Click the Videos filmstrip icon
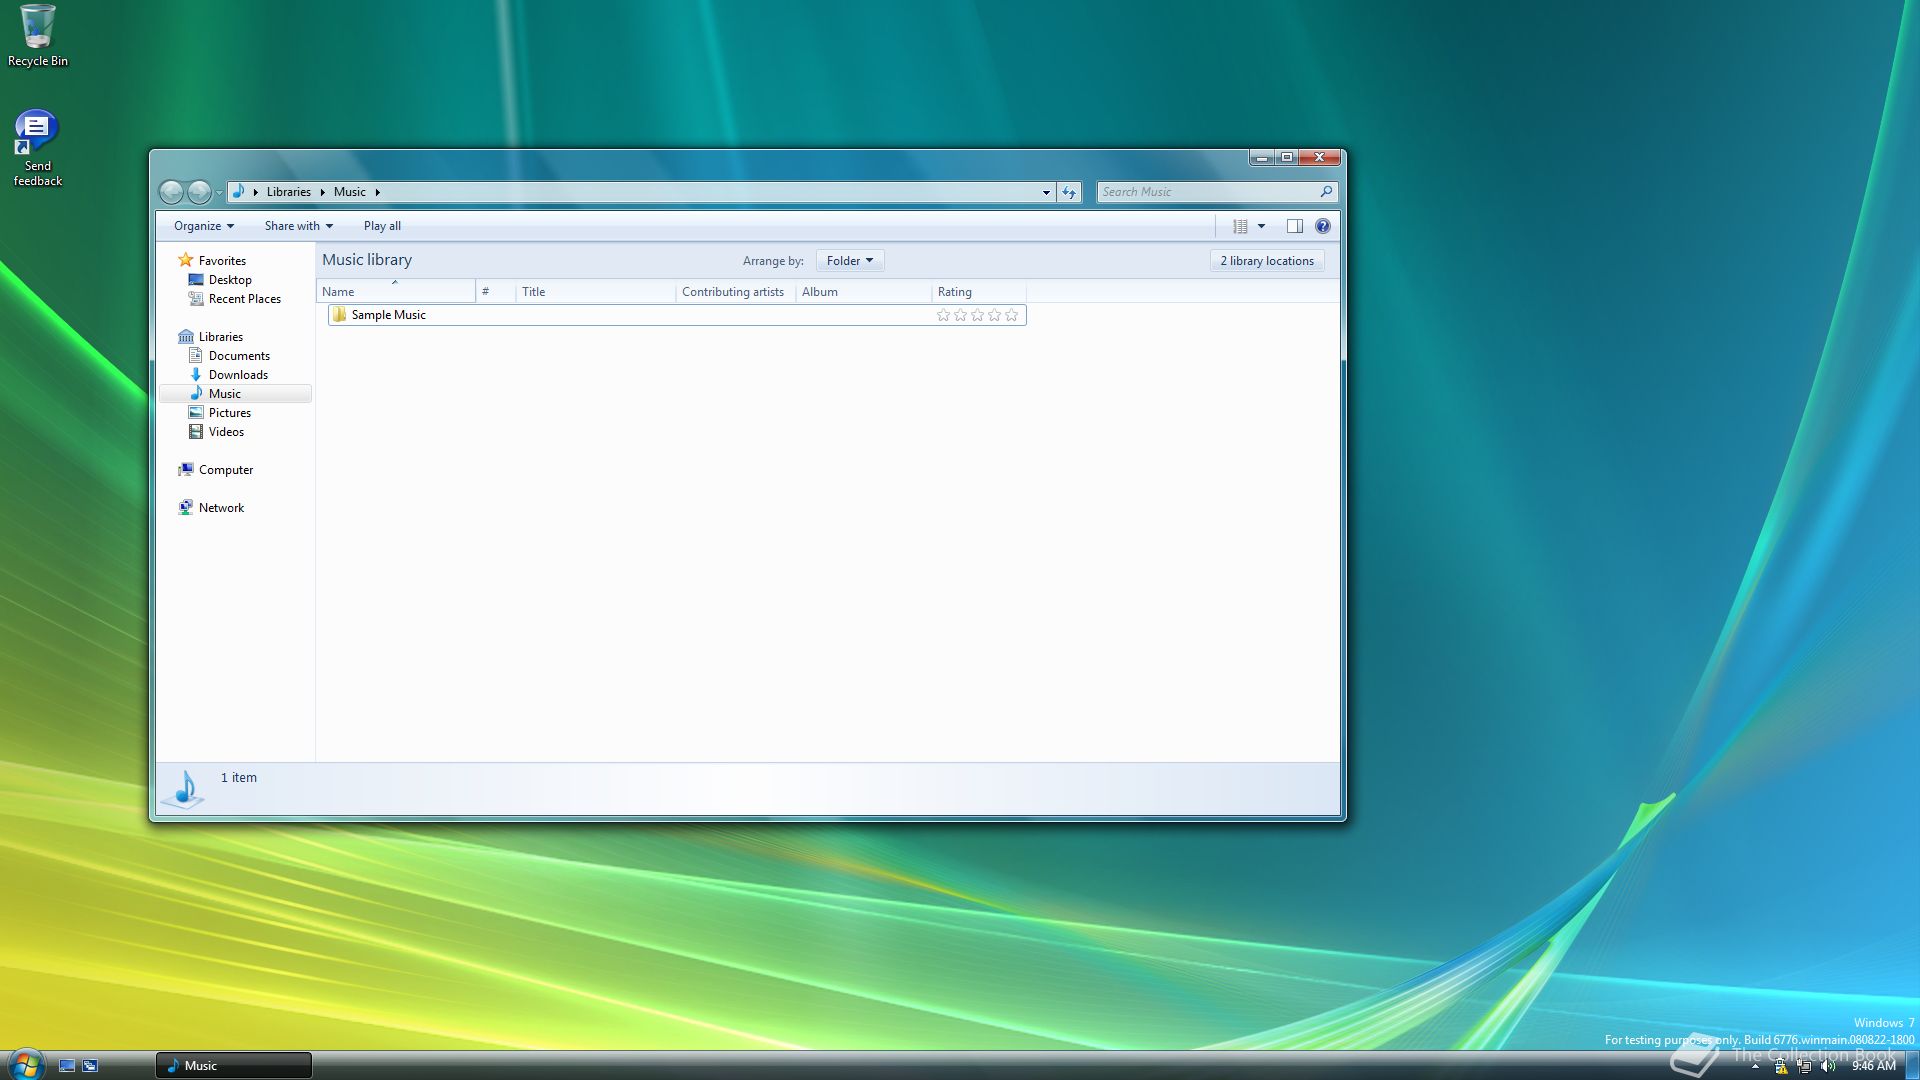The width and height of the screenshot is (1920, 1080). pyautogui.click(x=196, y=431)
